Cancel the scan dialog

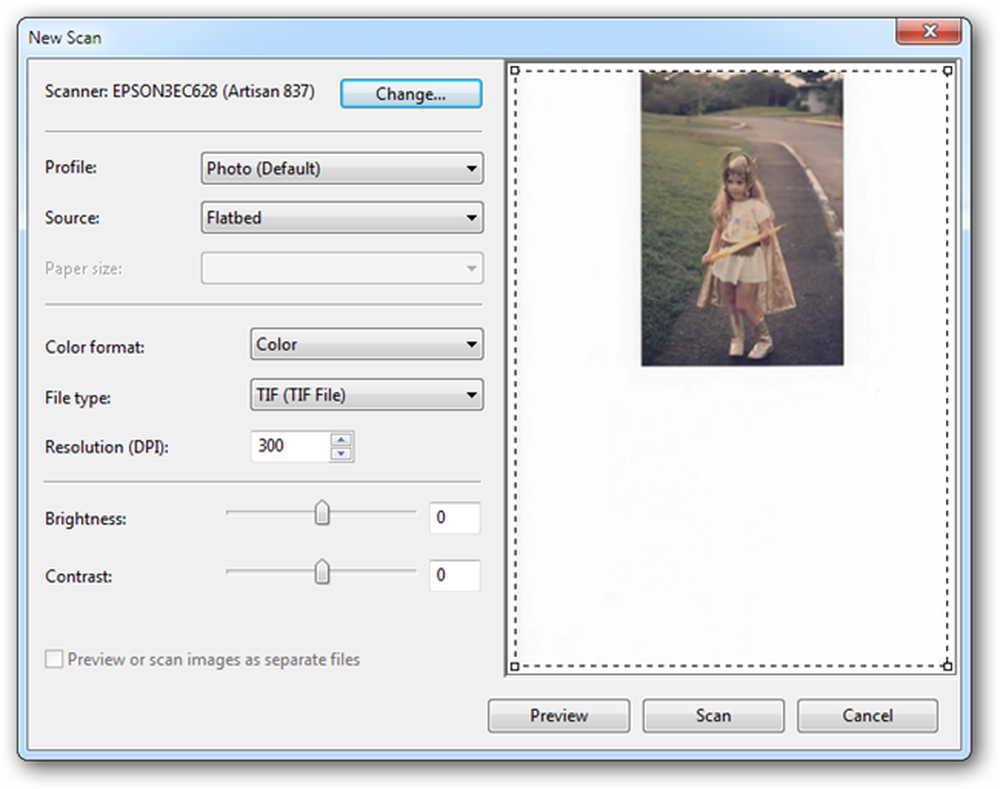(867, 716)
